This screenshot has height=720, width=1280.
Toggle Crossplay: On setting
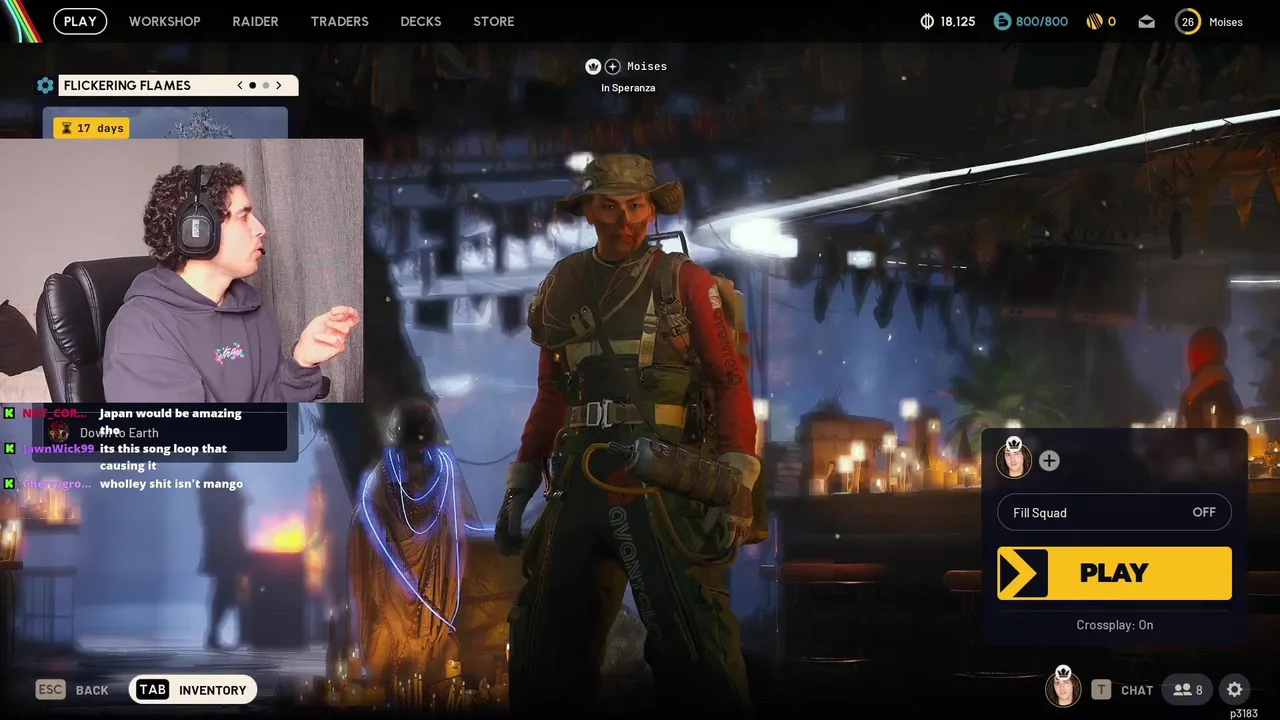pyautogui.click(x=1114, y=625)
